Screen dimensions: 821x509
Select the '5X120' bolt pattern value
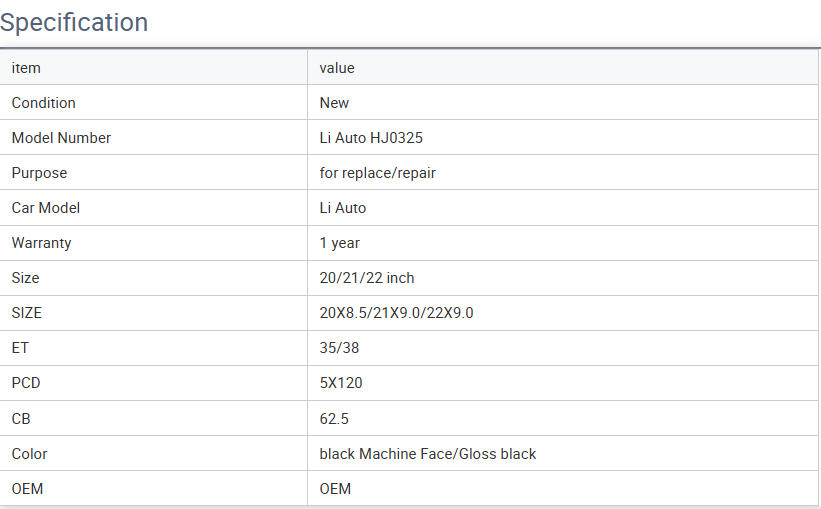(x=340, y=383)
